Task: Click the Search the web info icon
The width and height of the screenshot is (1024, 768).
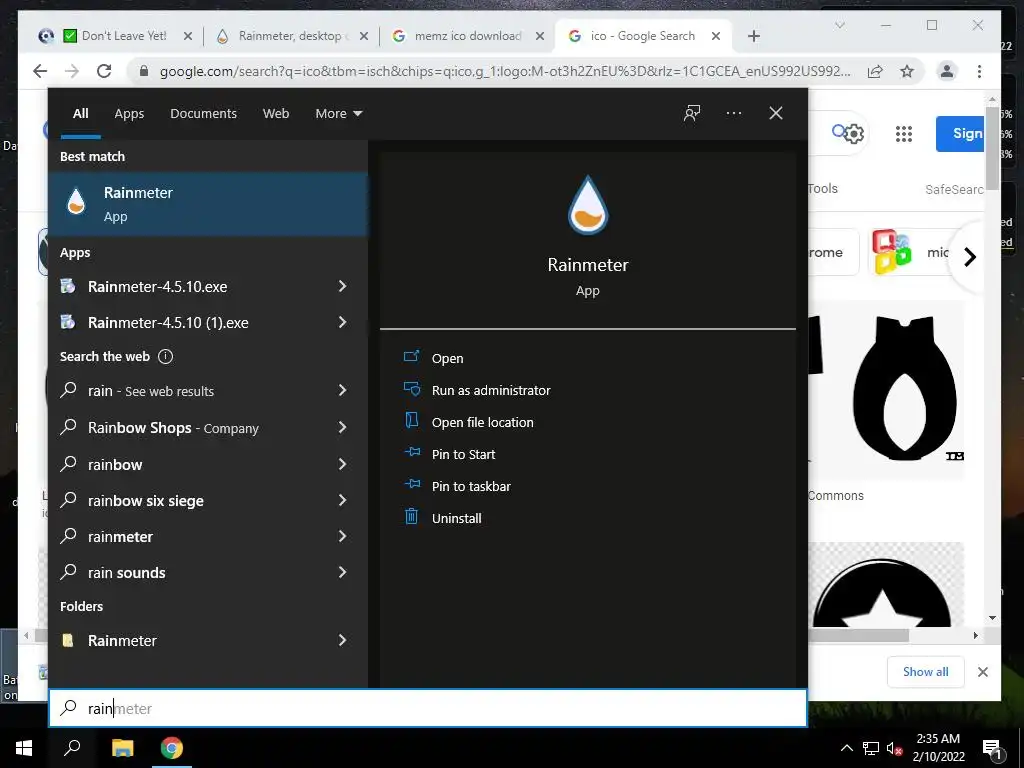Action: click(x=166, y=357)
